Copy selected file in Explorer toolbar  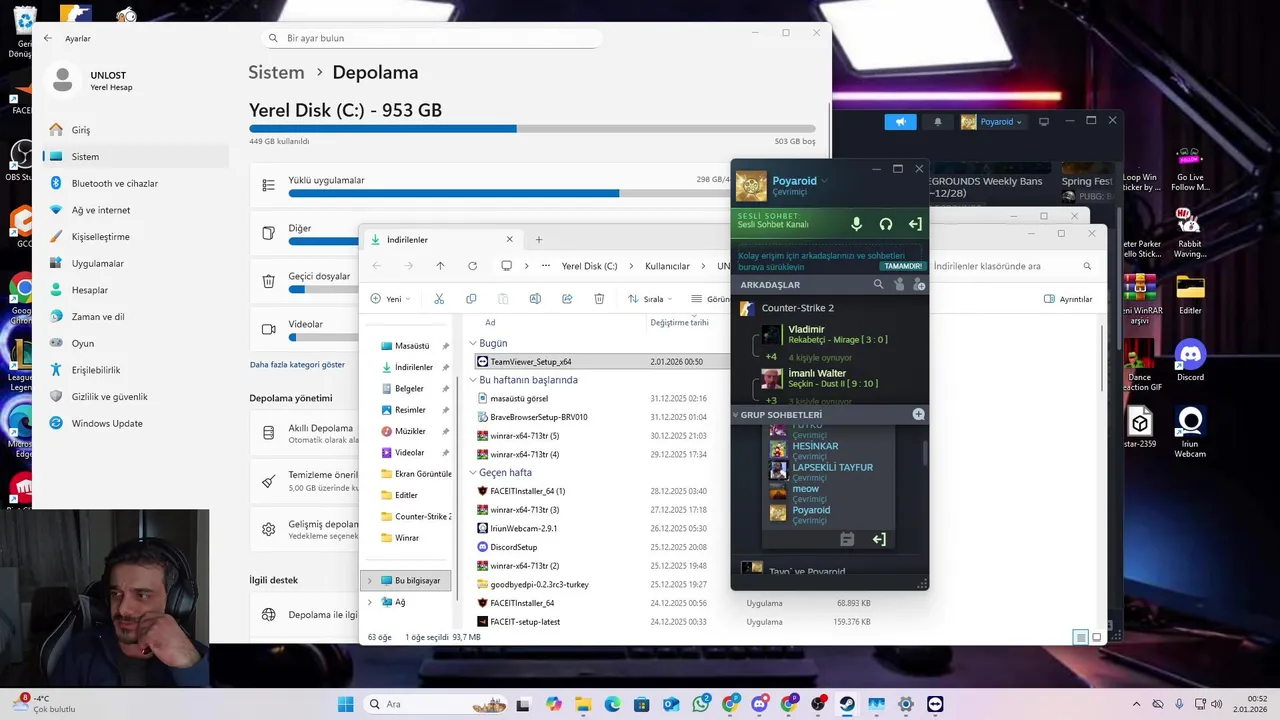coord(471,299)
